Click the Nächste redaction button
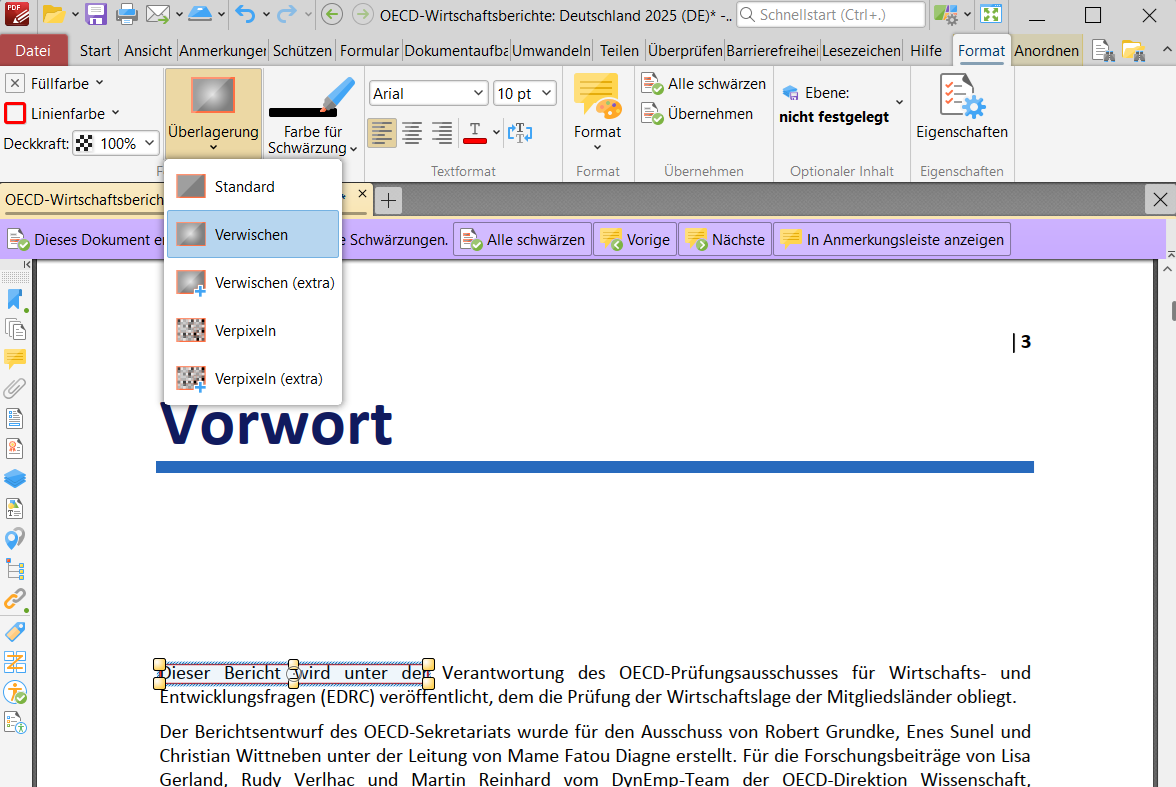 pos(725,240)
